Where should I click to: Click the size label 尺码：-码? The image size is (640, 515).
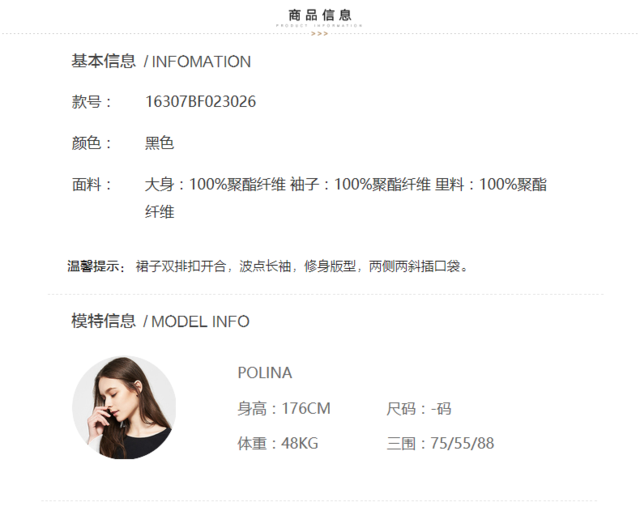pos(419,408)
